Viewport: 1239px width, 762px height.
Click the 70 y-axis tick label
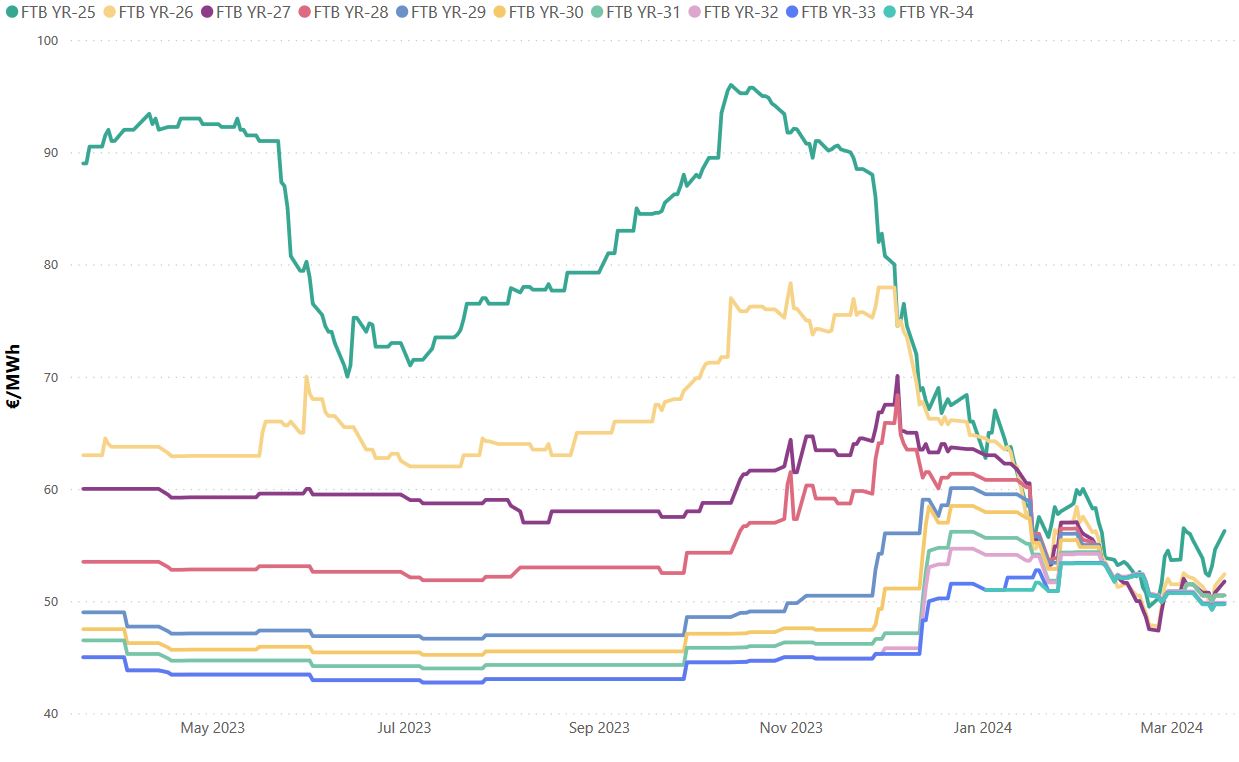point(52,377)
